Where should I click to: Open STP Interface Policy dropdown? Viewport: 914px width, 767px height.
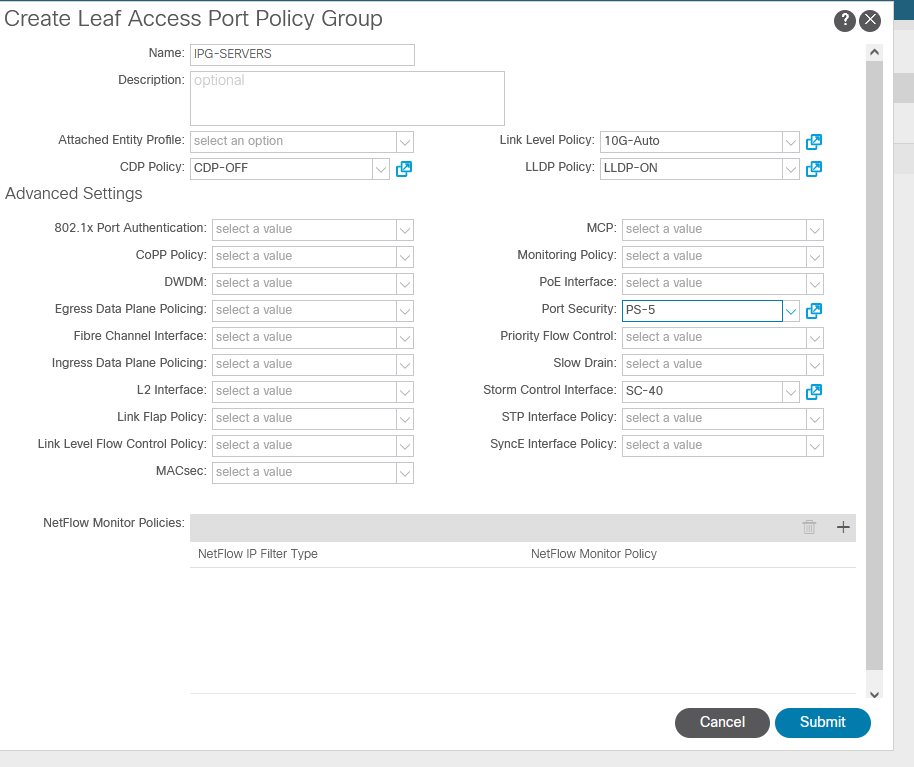(814, 418)
